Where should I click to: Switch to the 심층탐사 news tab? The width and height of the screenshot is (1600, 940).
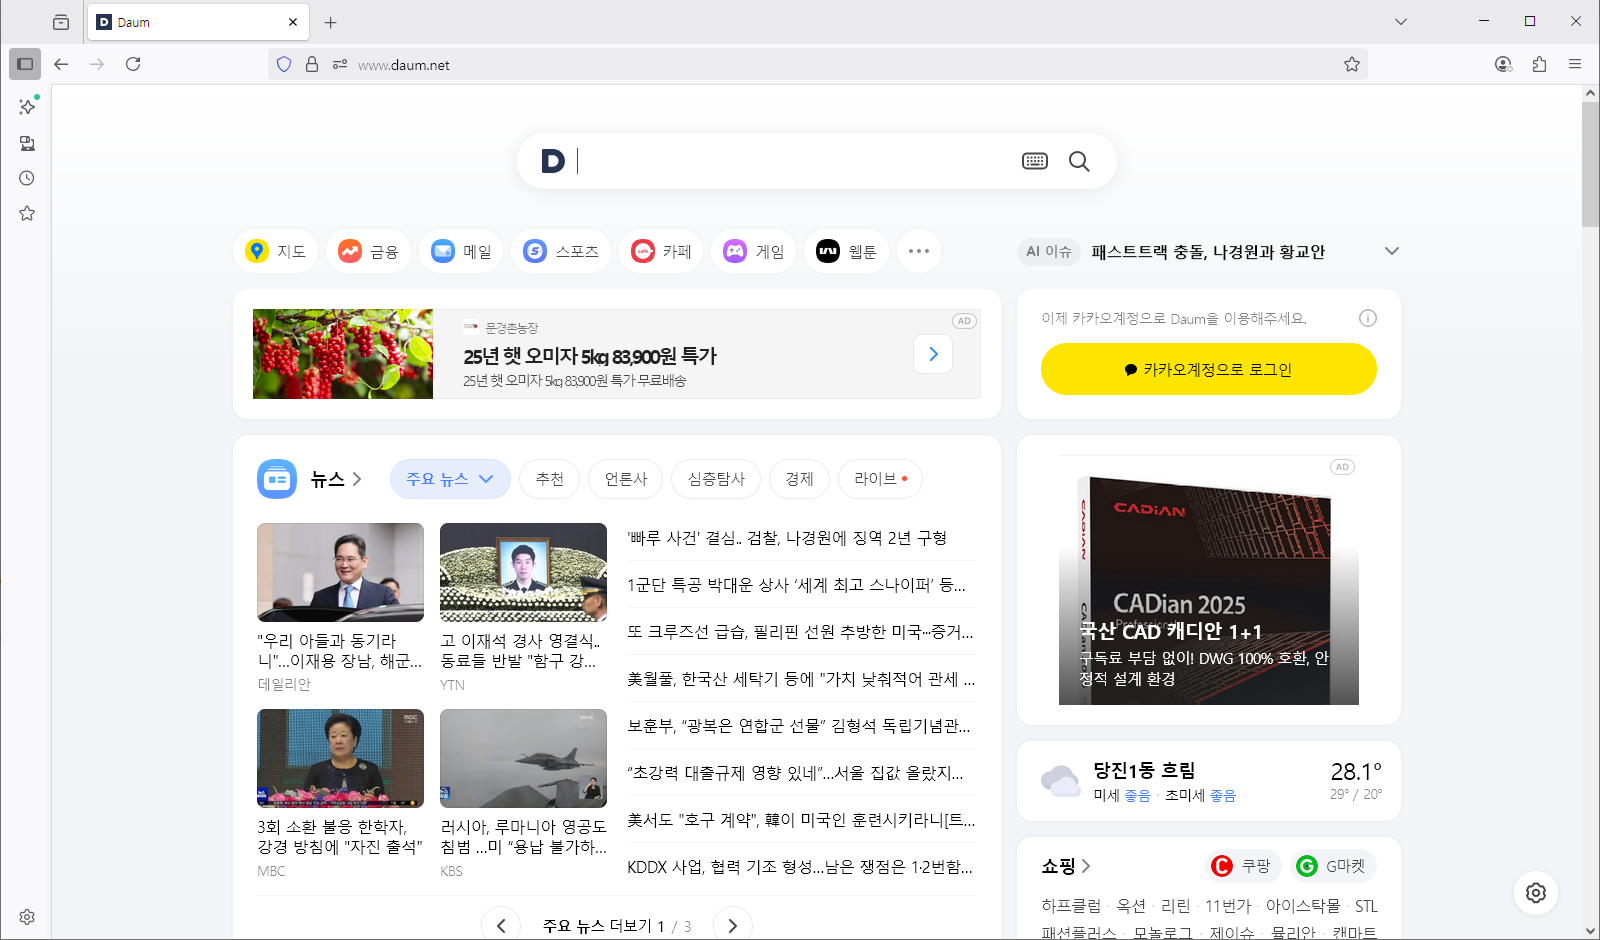(715, 479)
